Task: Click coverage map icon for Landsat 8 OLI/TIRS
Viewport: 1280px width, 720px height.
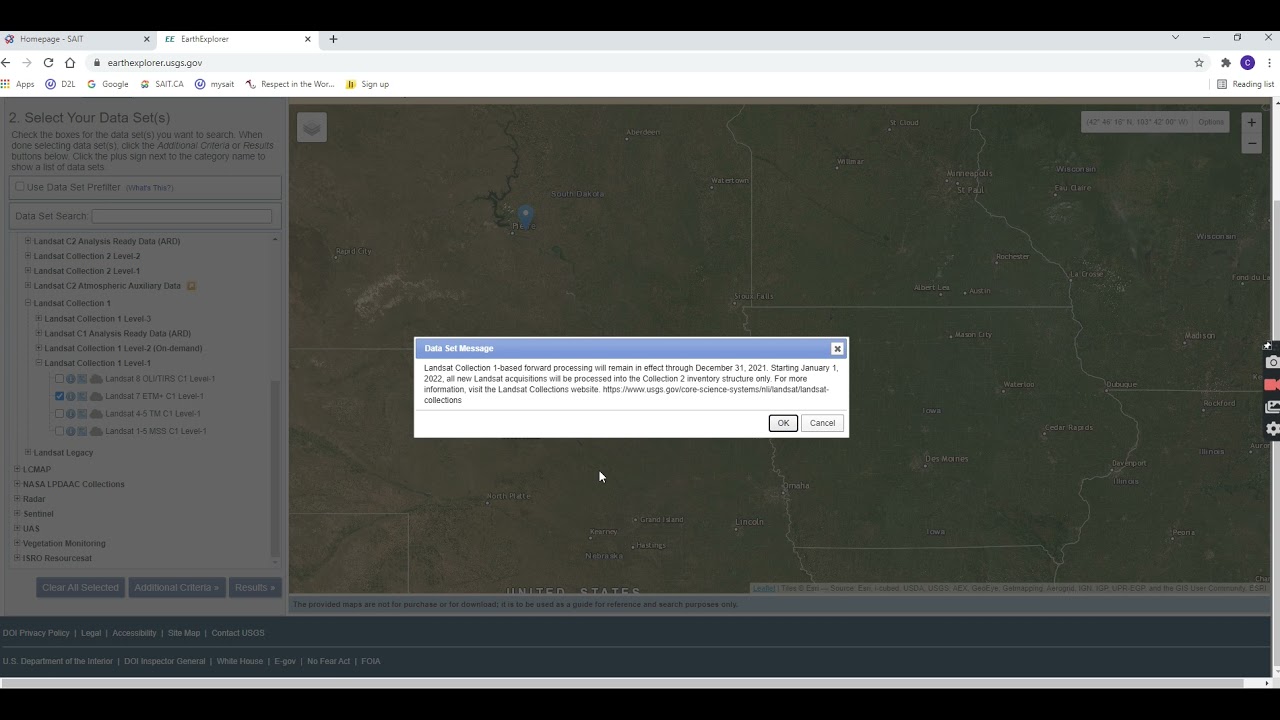Action: (x=83, y=379)
